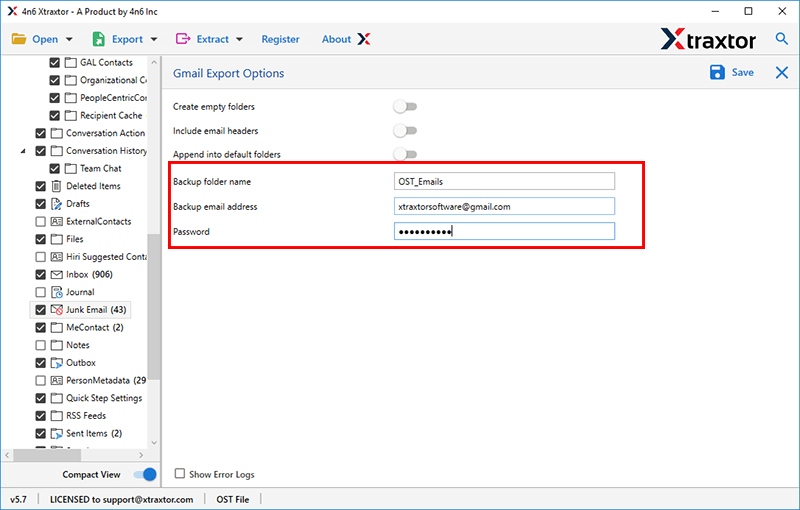Check the Show Error Logs checkbox
This screenshot has width=800, height=510.
click(180, 474)
